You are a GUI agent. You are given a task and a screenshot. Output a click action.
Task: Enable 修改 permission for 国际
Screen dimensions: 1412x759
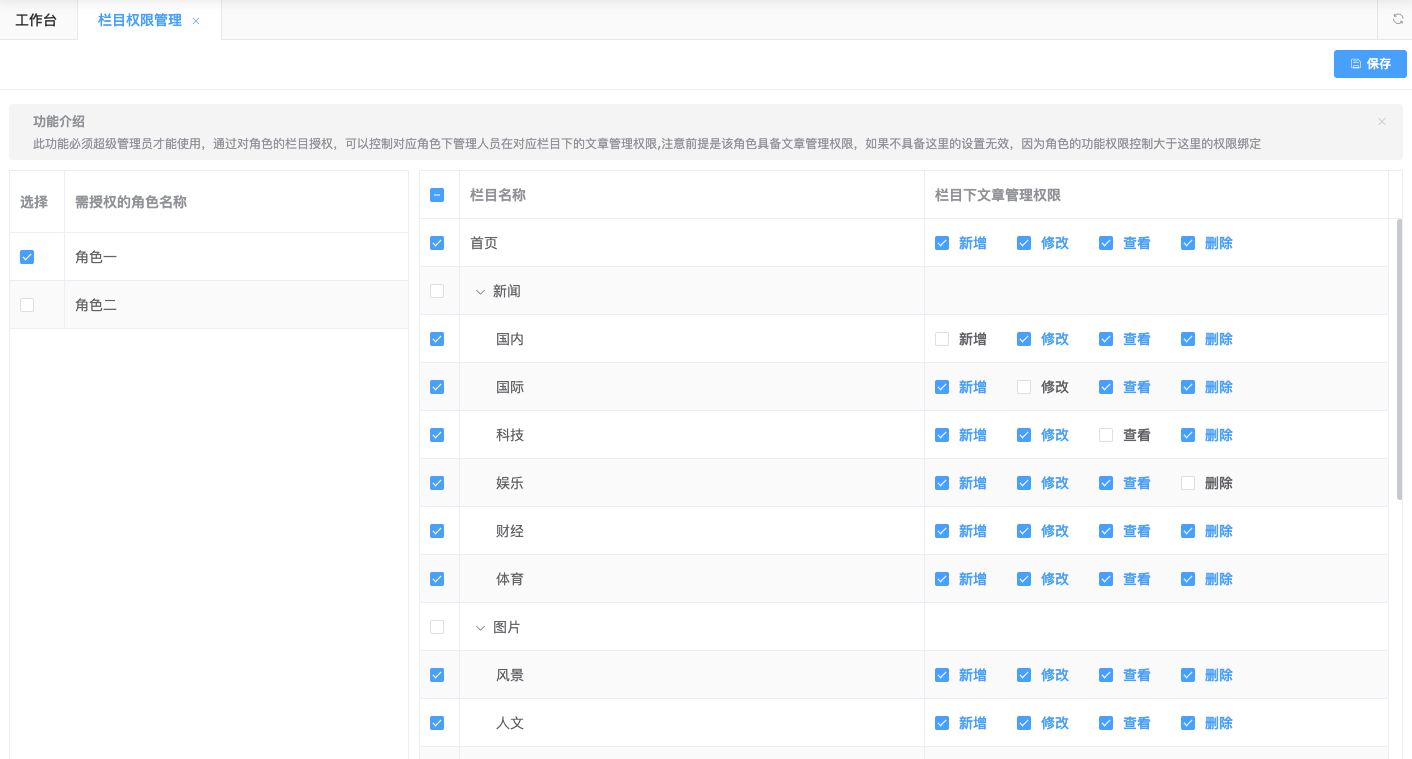pyautogui.click(x=1024, y=387)
